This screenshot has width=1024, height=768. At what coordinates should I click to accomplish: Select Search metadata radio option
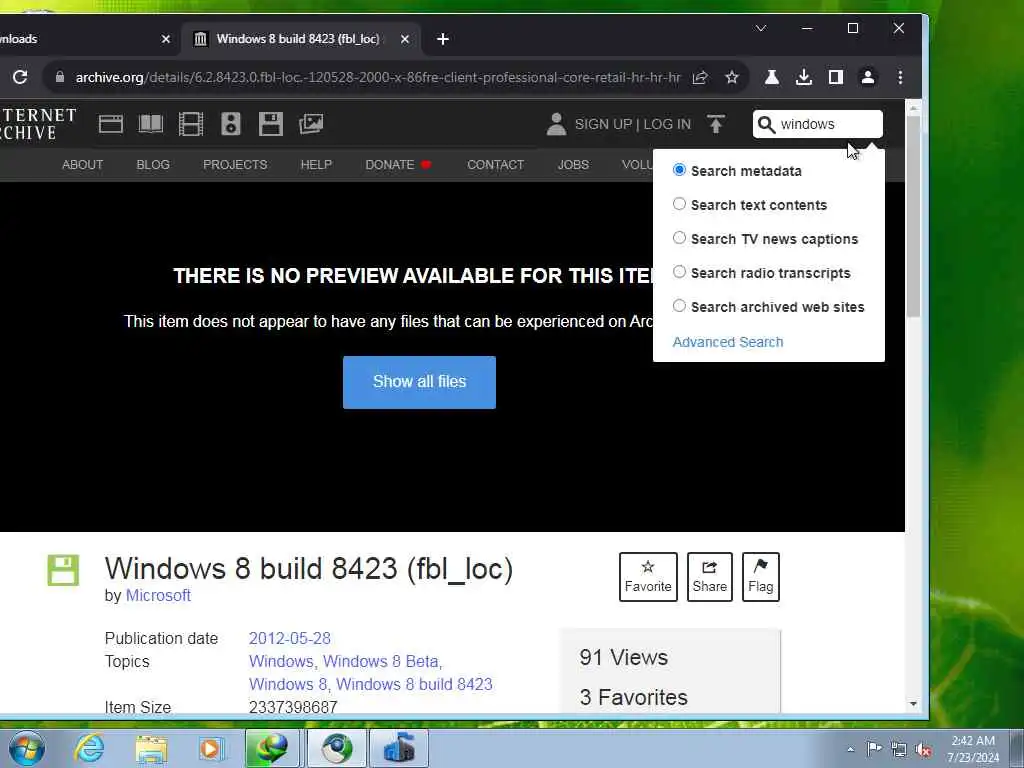(x=679, y=170)
